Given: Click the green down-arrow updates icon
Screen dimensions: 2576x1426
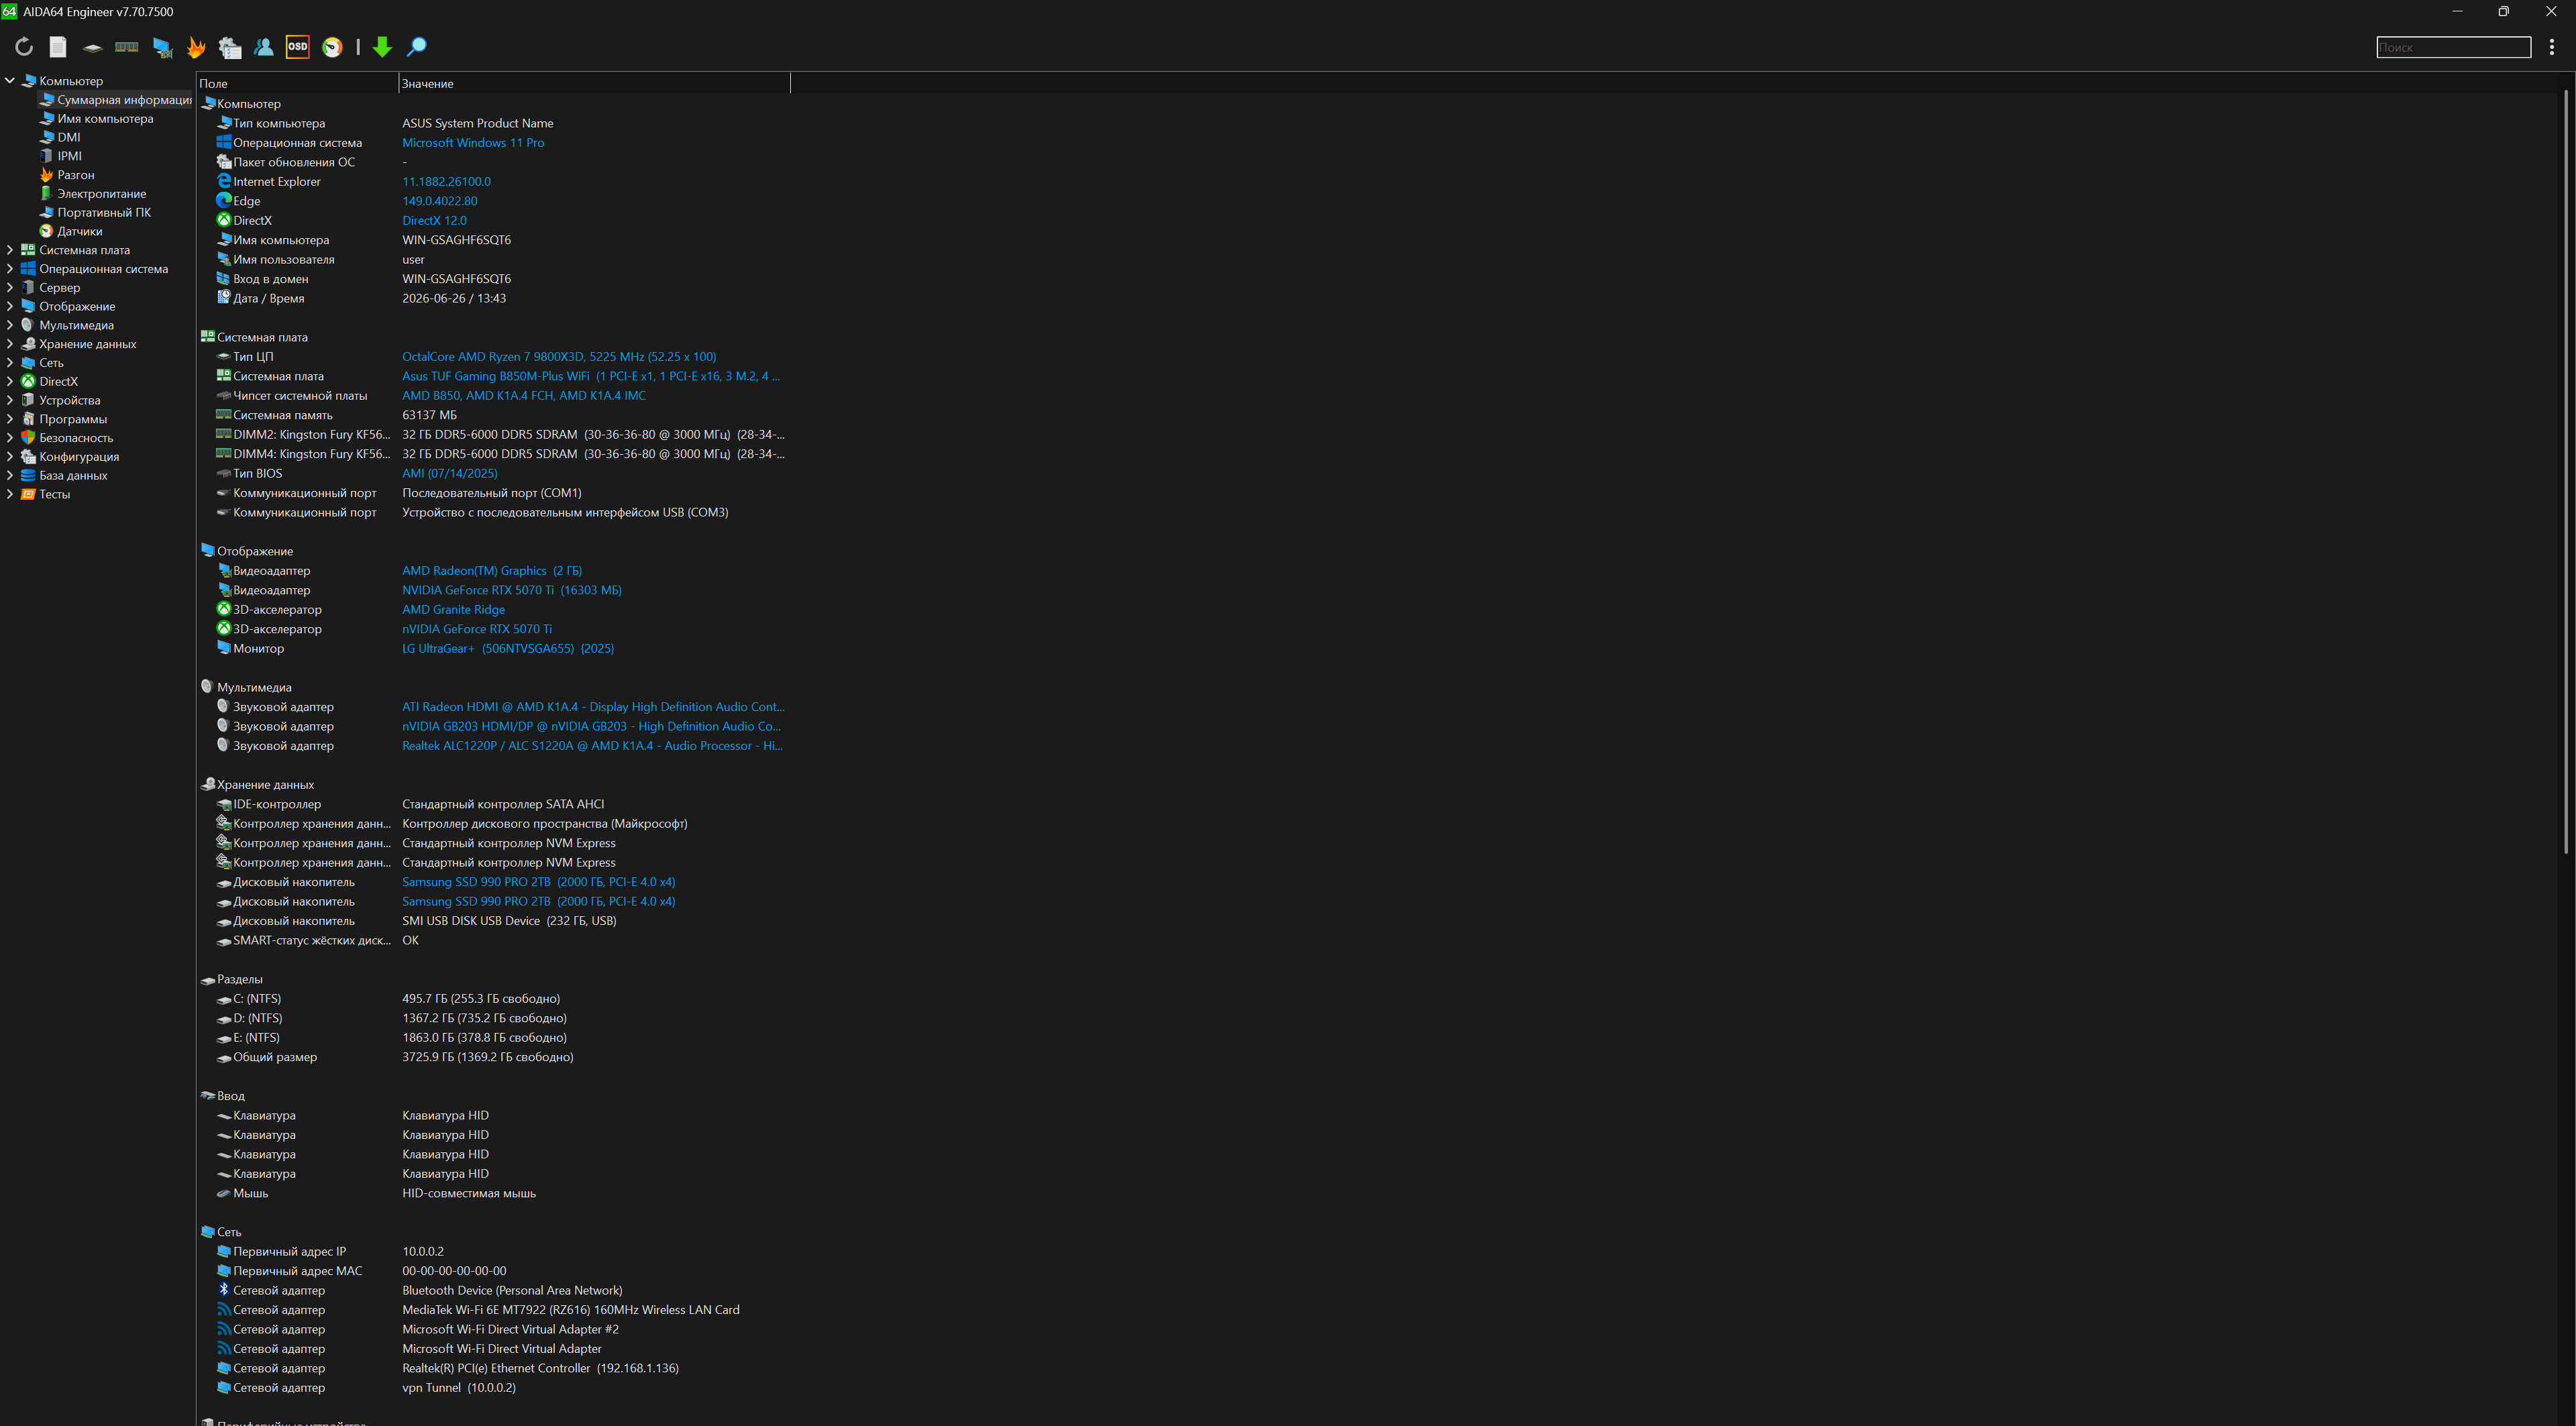Looking at the screenshot, I should pyautogui.click(x=382, y=47).
